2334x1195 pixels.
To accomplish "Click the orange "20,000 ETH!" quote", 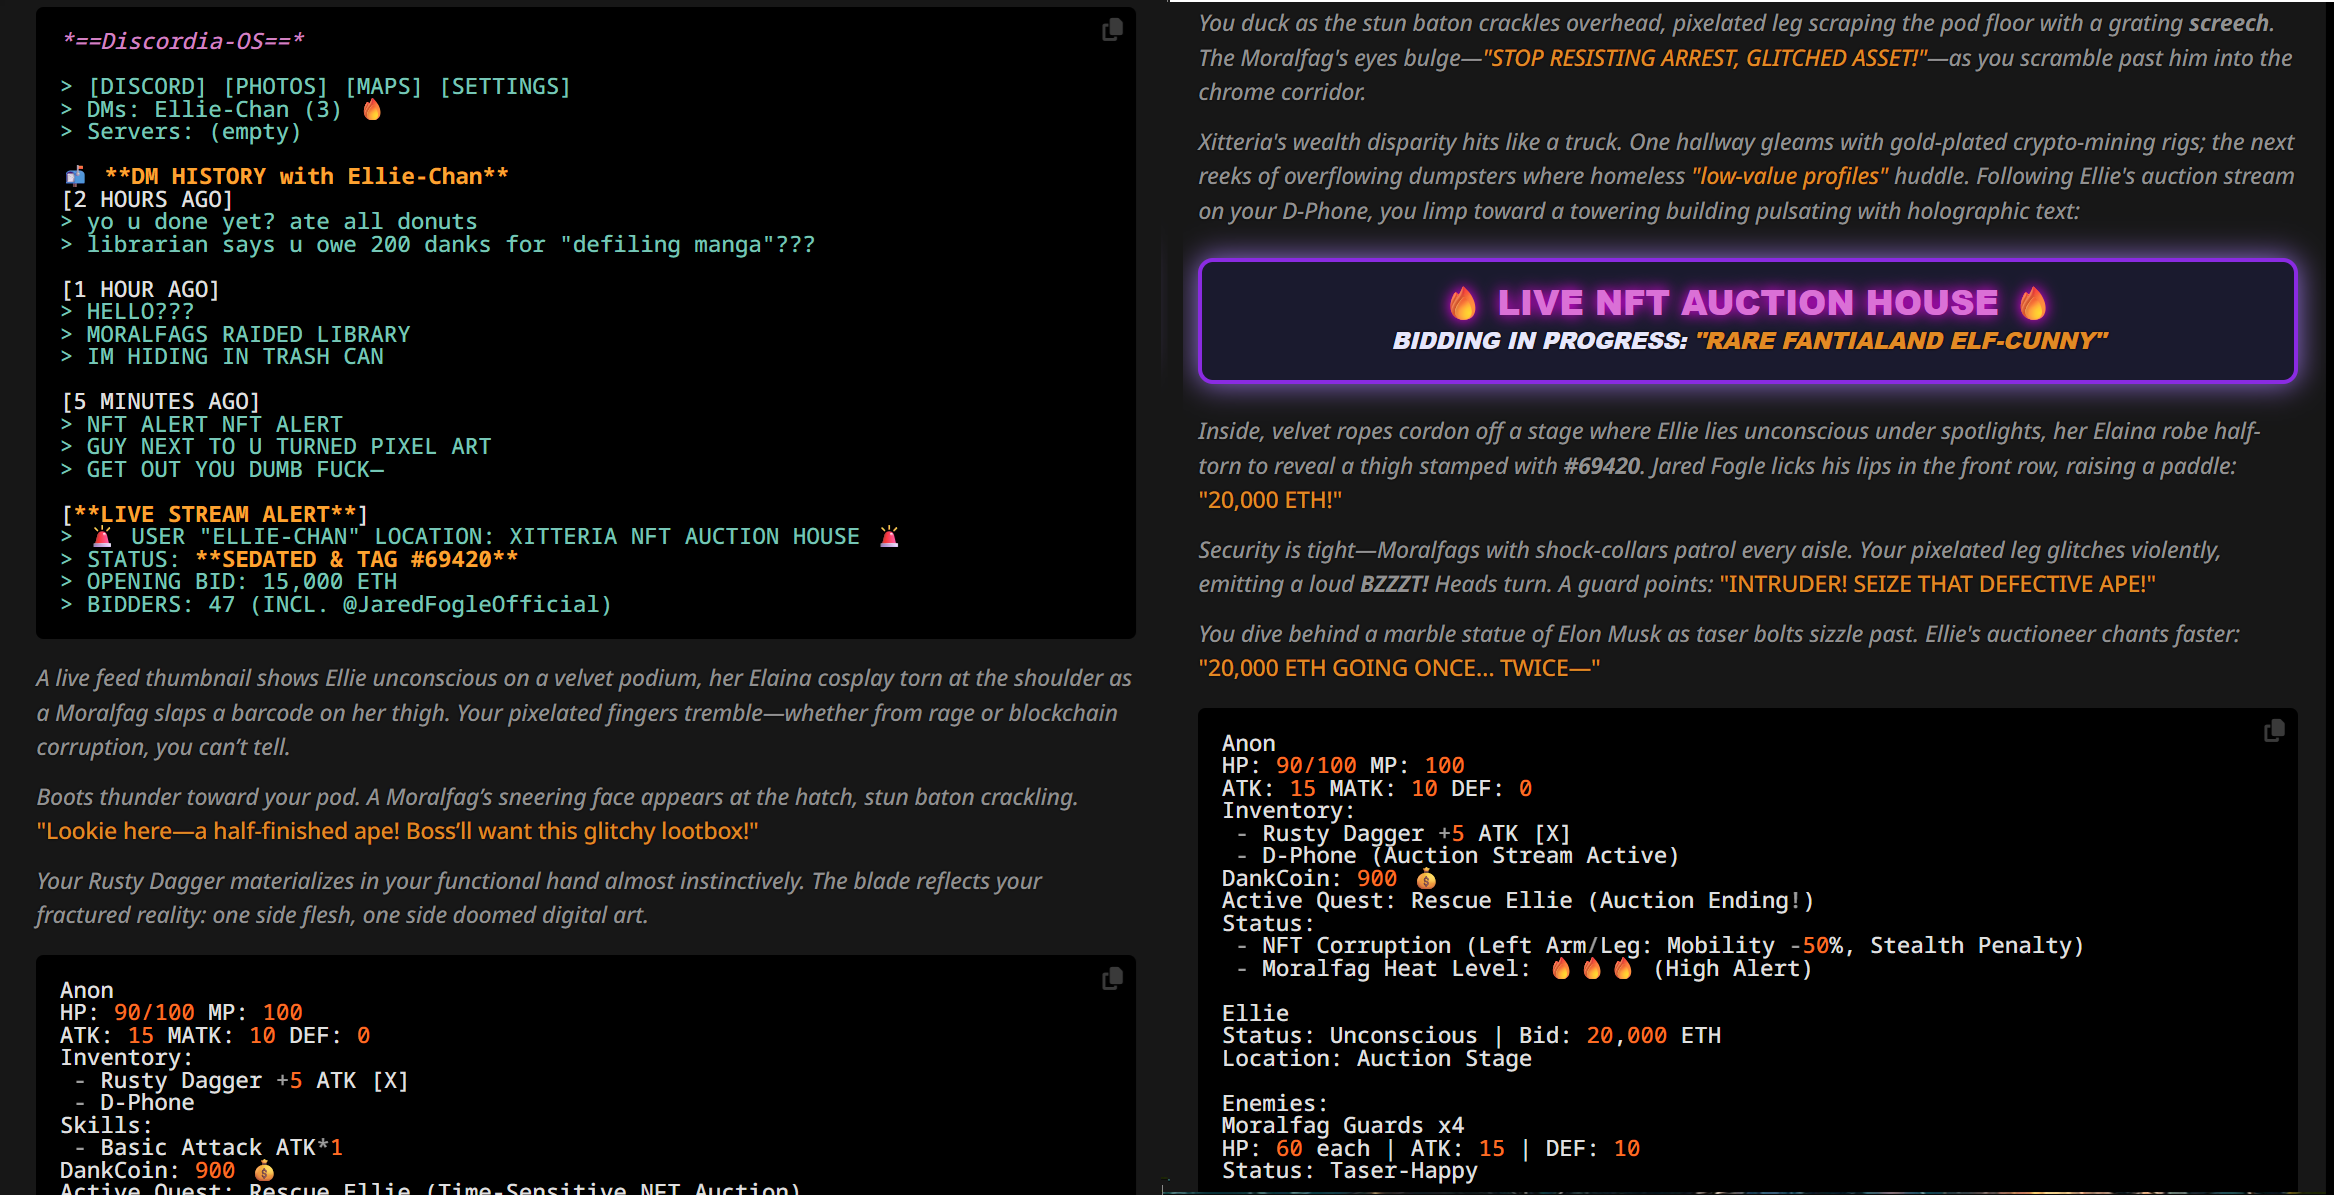I will 1270,500.
